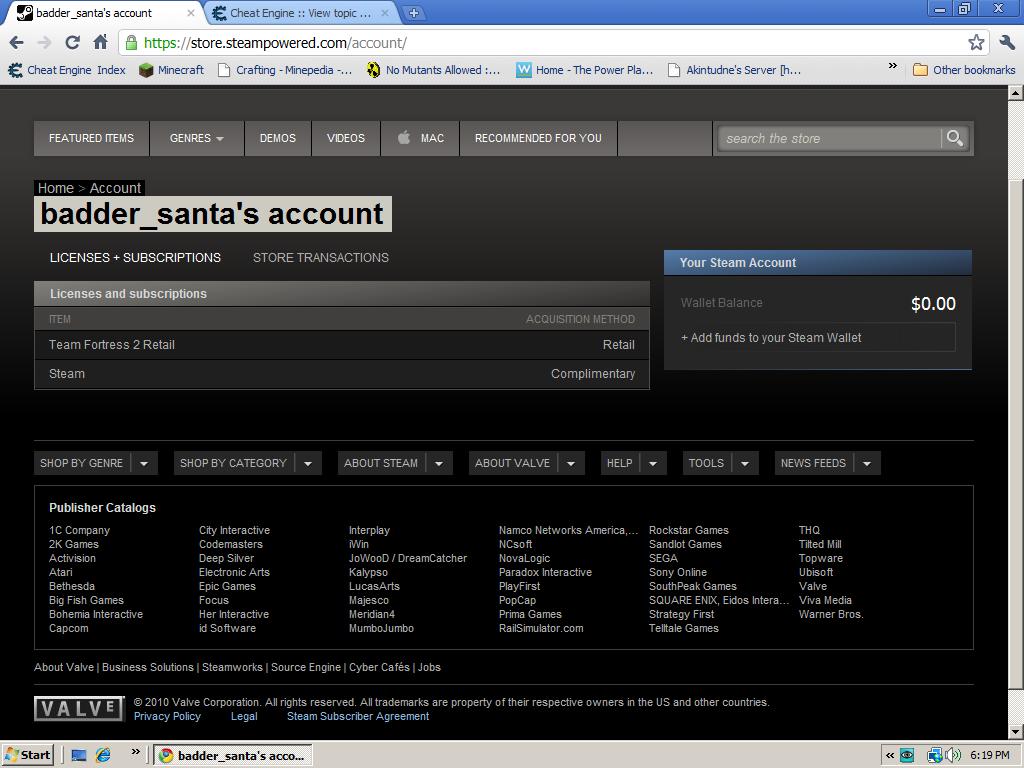1024x768 pixels.
Task: Open Recommended For You
Action: (x=538, y=138)
